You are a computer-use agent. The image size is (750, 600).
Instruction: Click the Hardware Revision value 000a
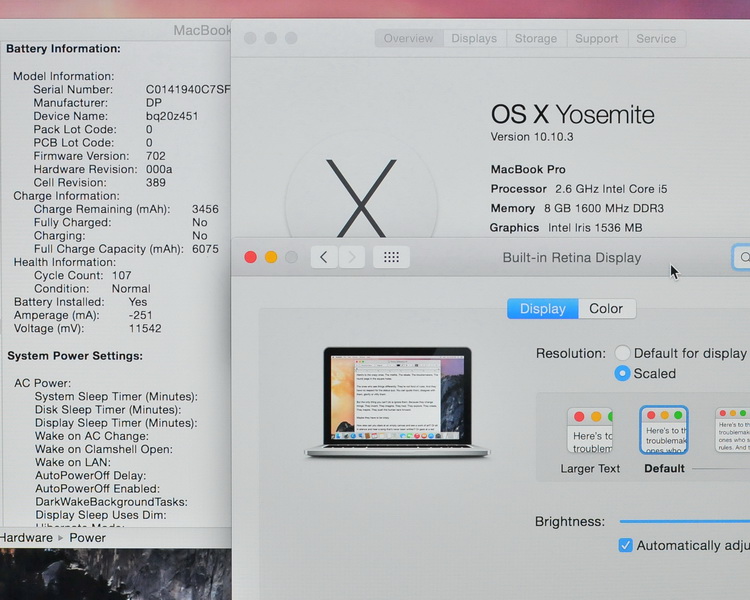(159, 169)
